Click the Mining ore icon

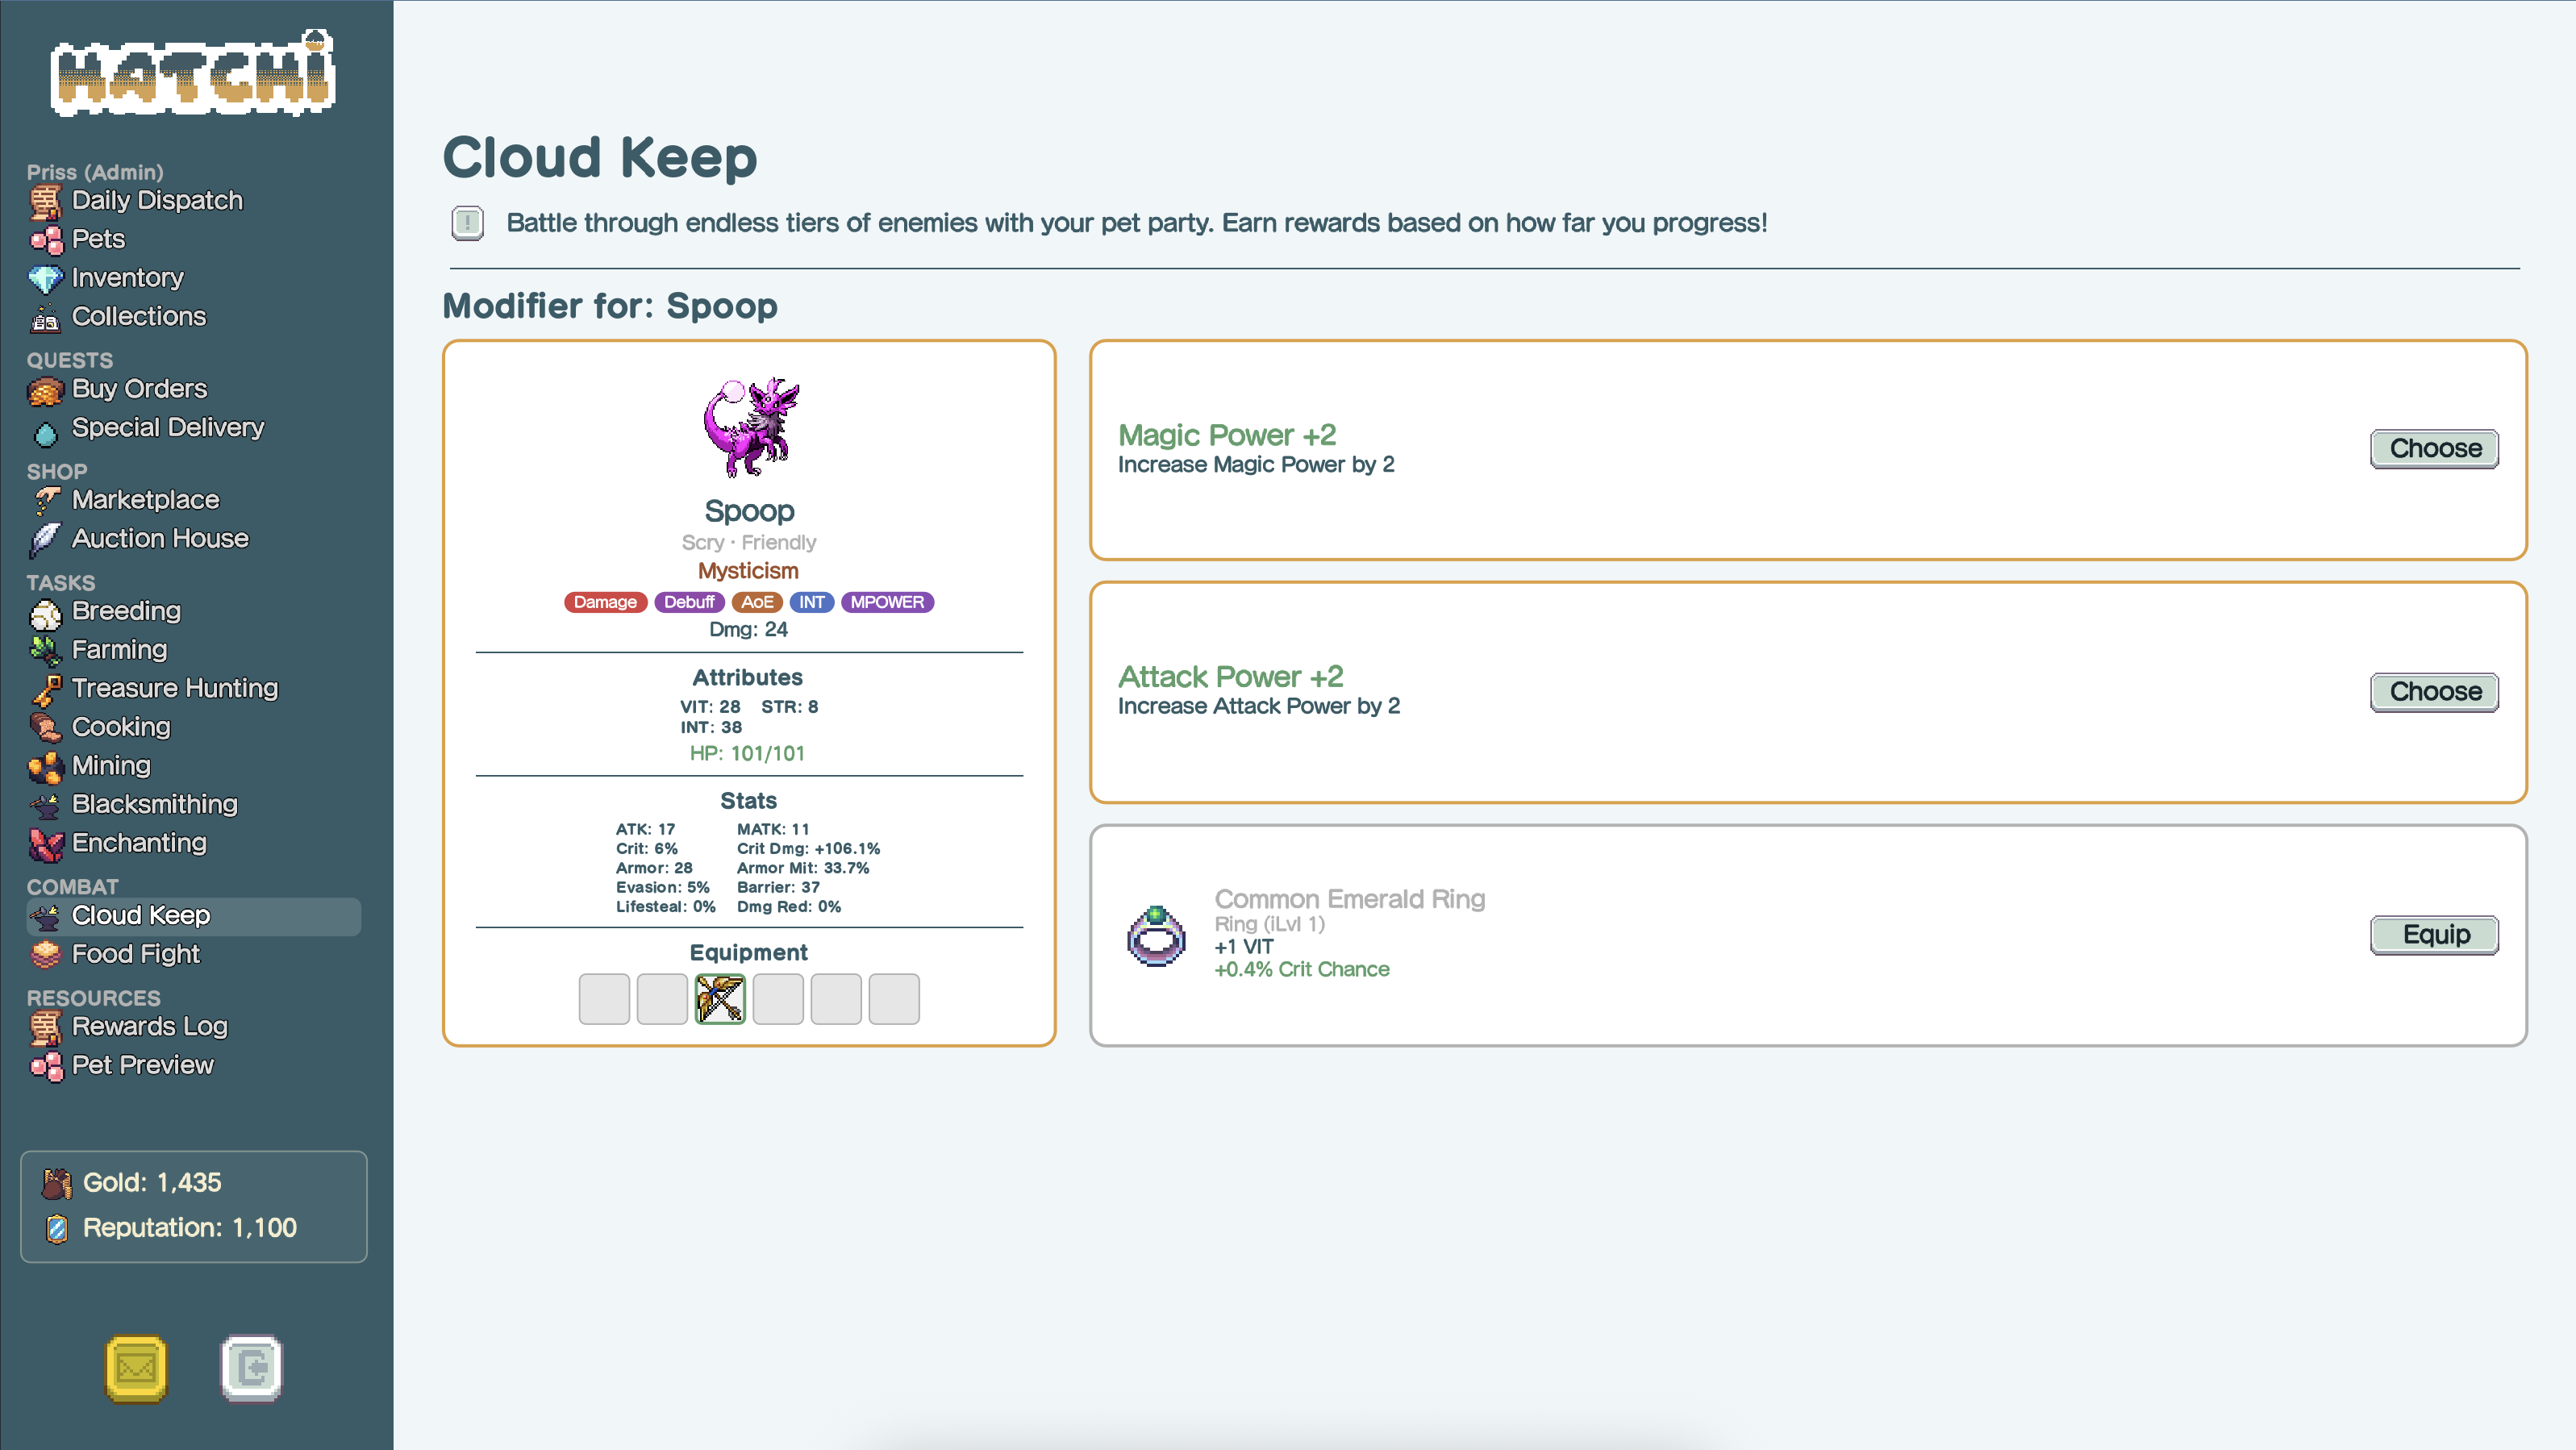point(45,766)
